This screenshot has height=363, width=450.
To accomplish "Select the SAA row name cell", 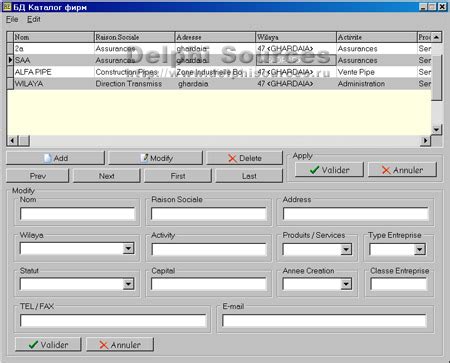I will click(54, 60).
